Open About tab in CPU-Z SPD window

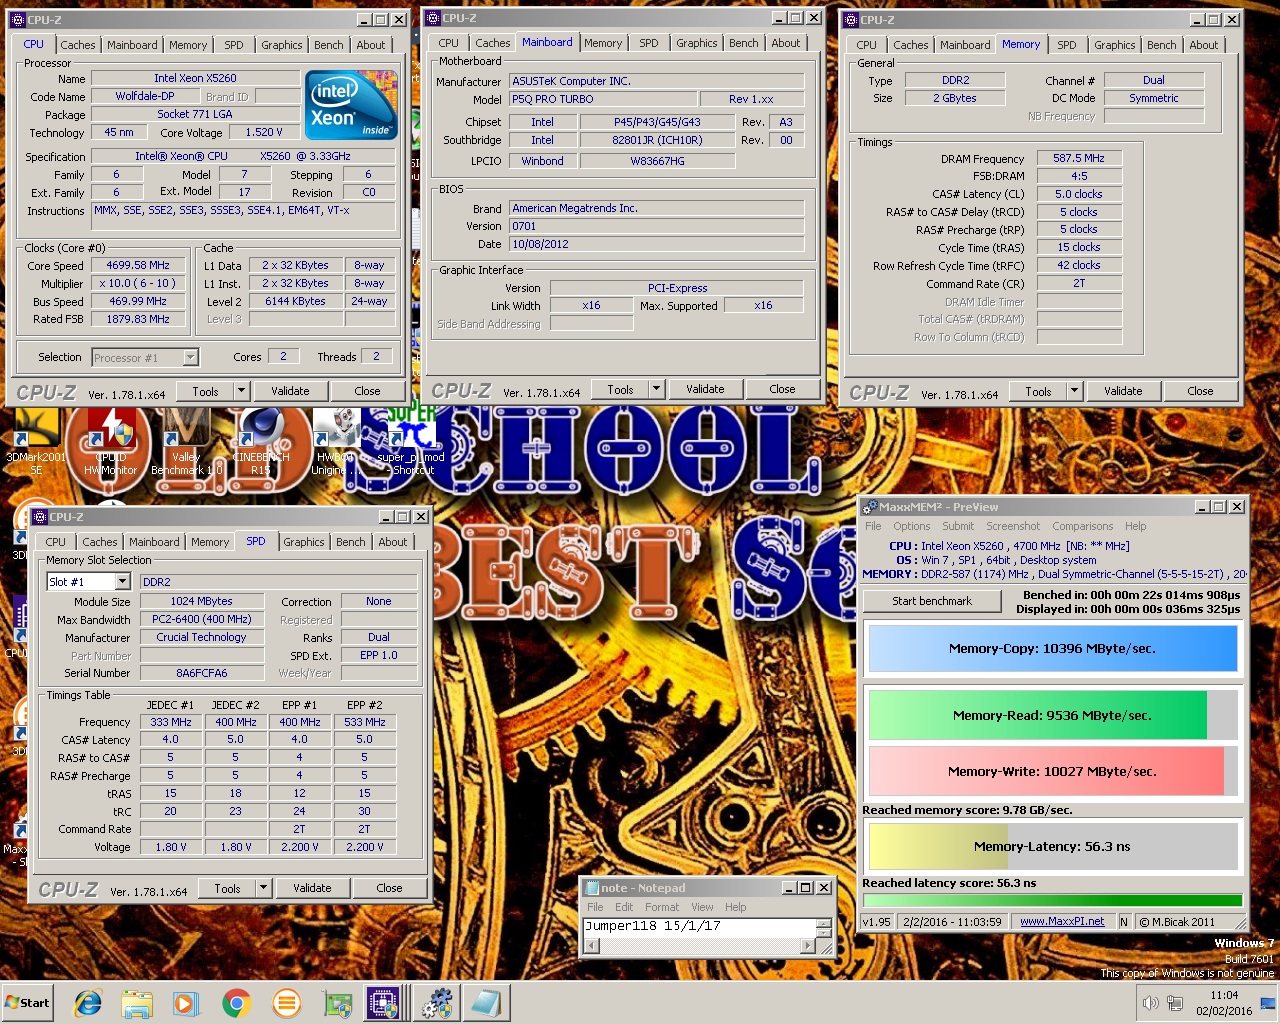392,542
